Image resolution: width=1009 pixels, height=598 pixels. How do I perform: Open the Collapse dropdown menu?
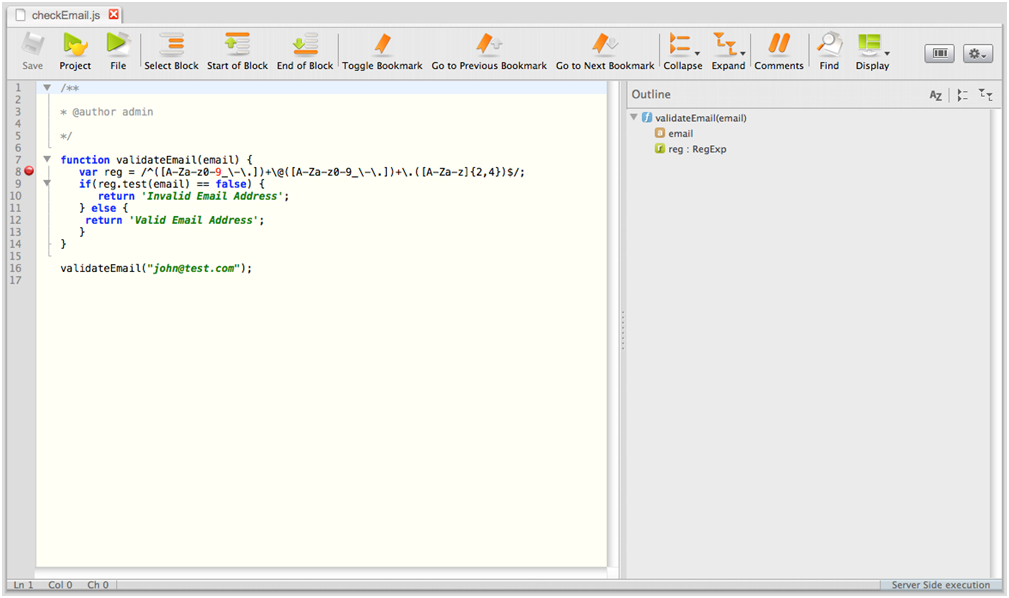(697, 54)
